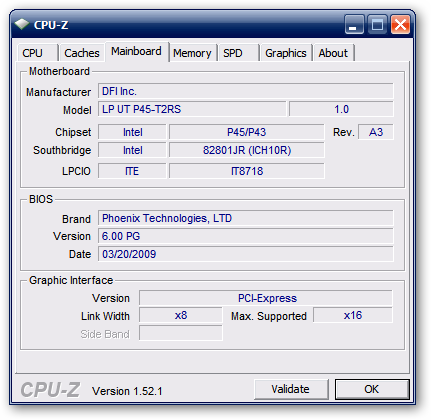This screenshot has width=431, height=420.
Task: Click the Validate button
Action: (x=291, y=389)
